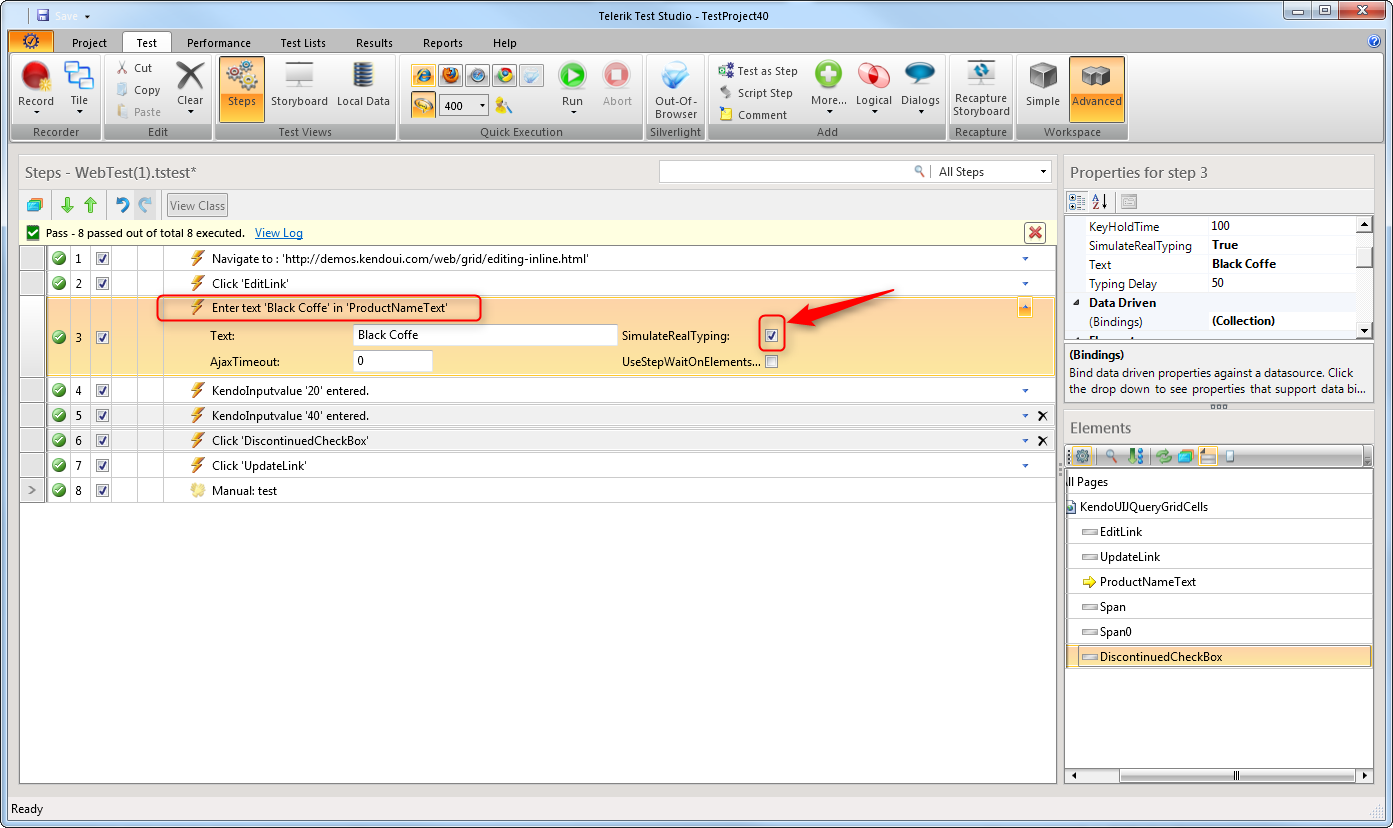Start recording with the Record button
The height and width of the screenshot is (828, 1393).
[x=36, y=85]
